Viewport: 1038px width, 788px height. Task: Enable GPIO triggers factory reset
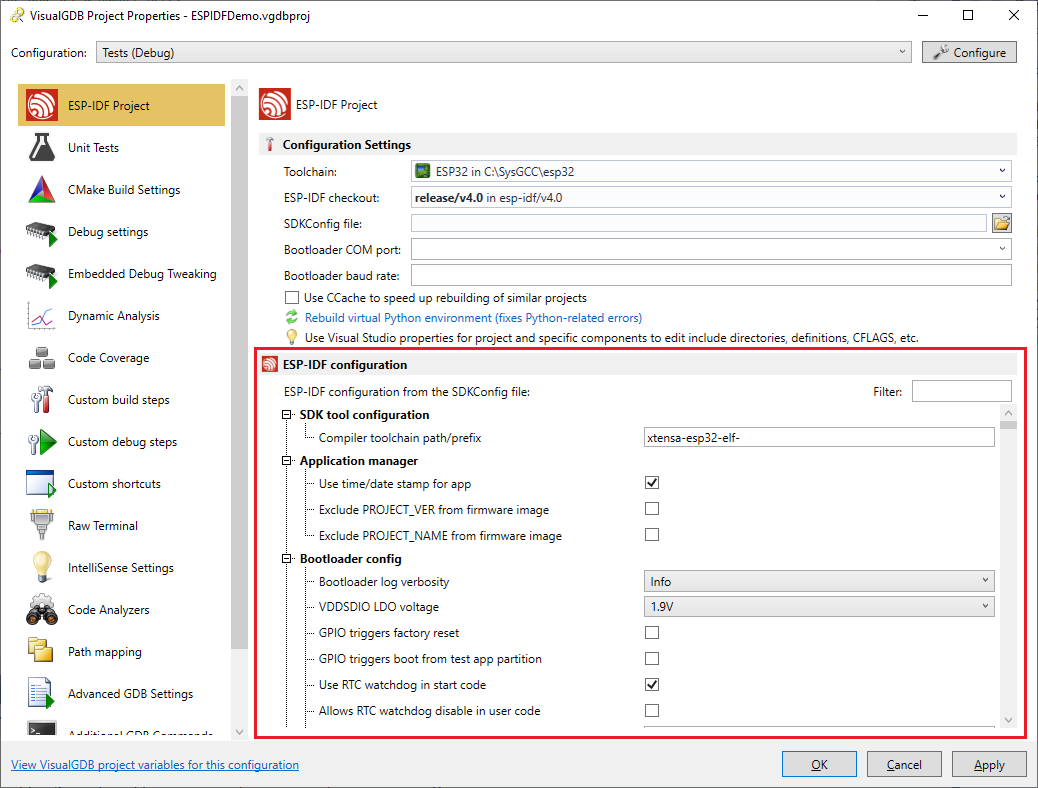[x=652, y=632]
